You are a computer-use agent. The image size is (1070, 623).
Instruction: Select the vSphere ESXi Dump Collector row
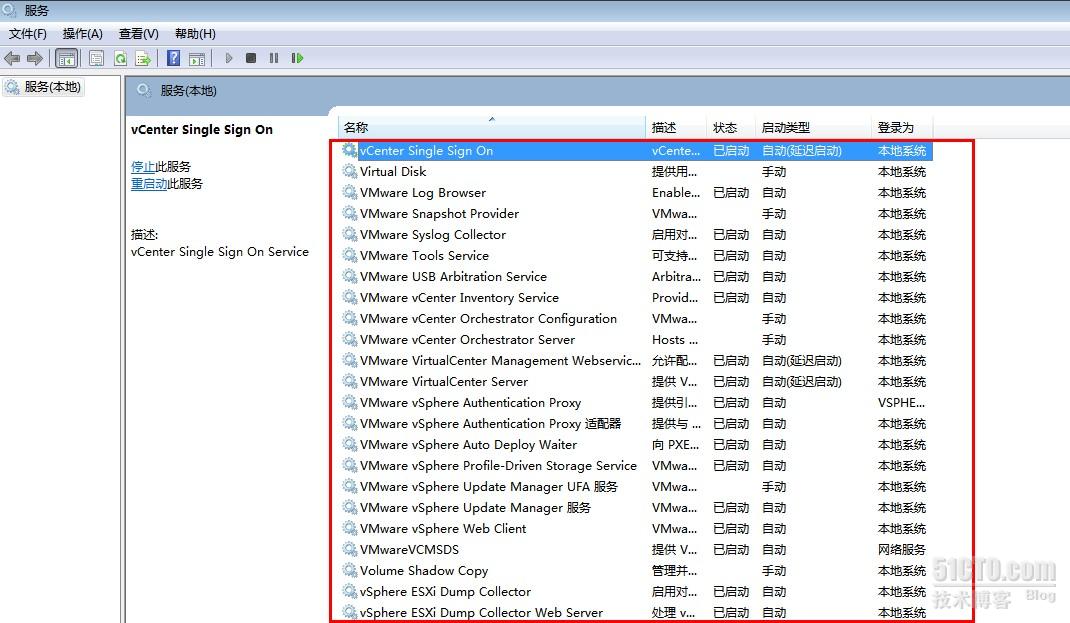click(636, 592)
